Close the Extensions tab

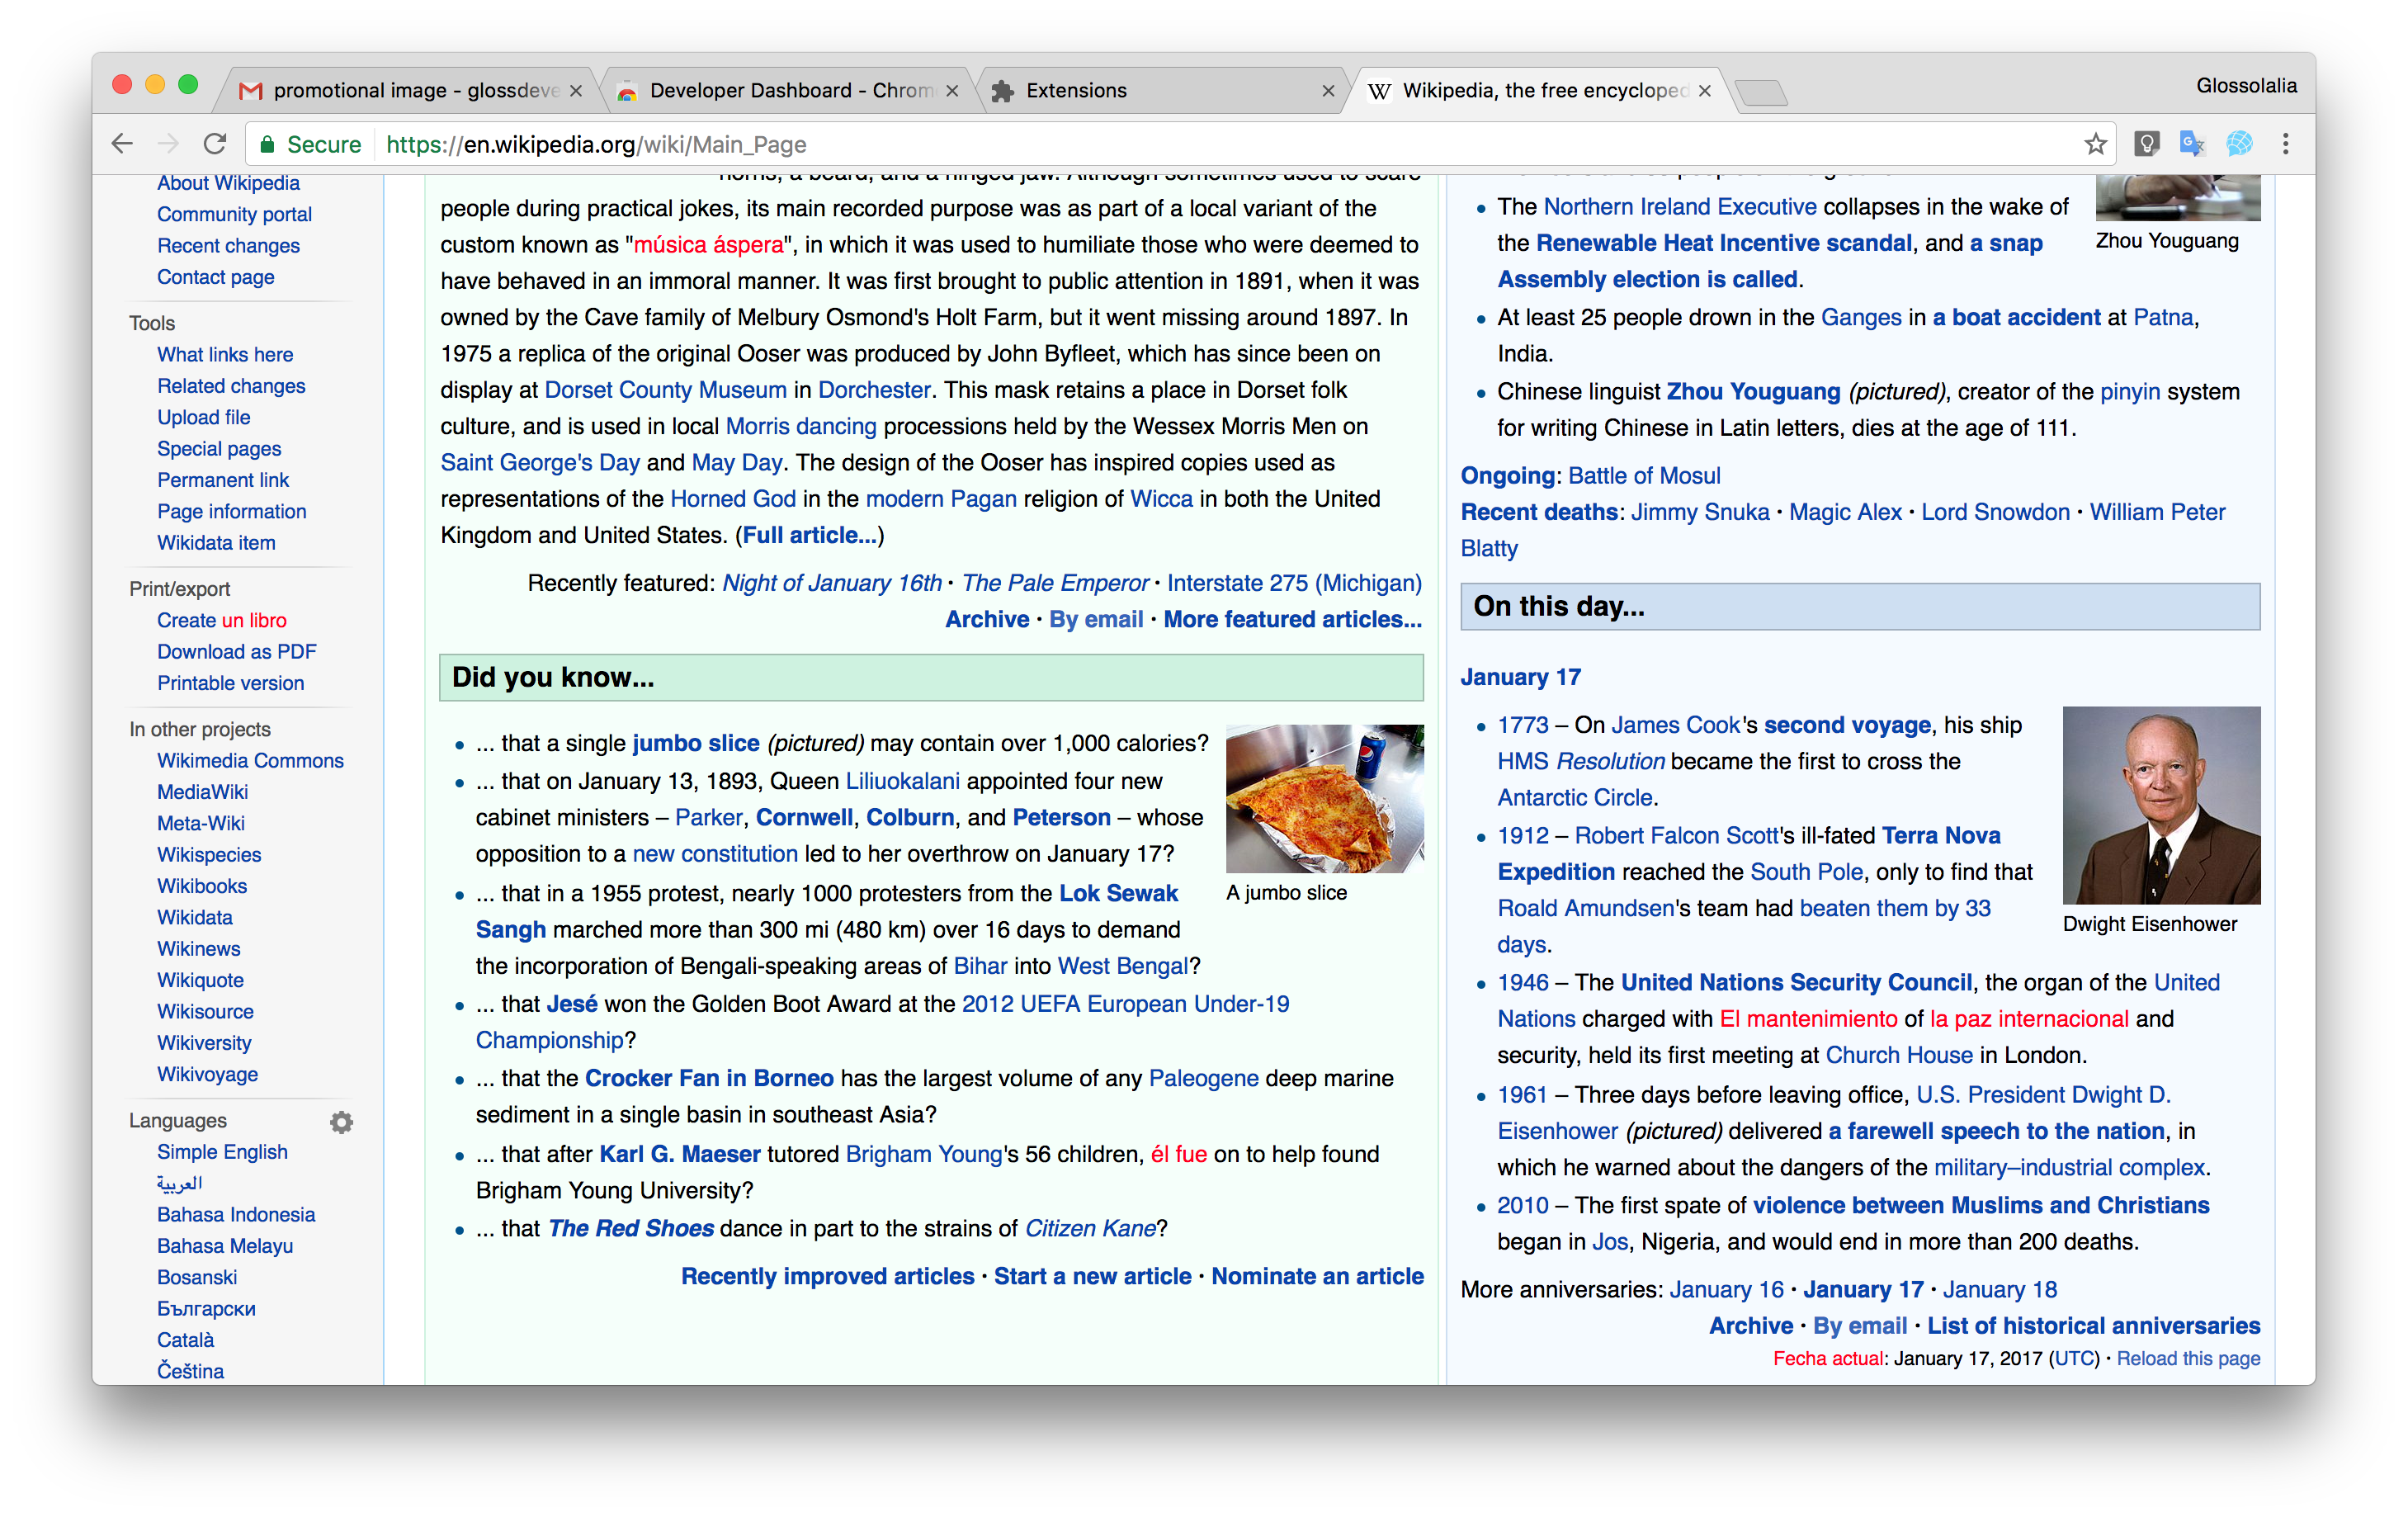1328,91
